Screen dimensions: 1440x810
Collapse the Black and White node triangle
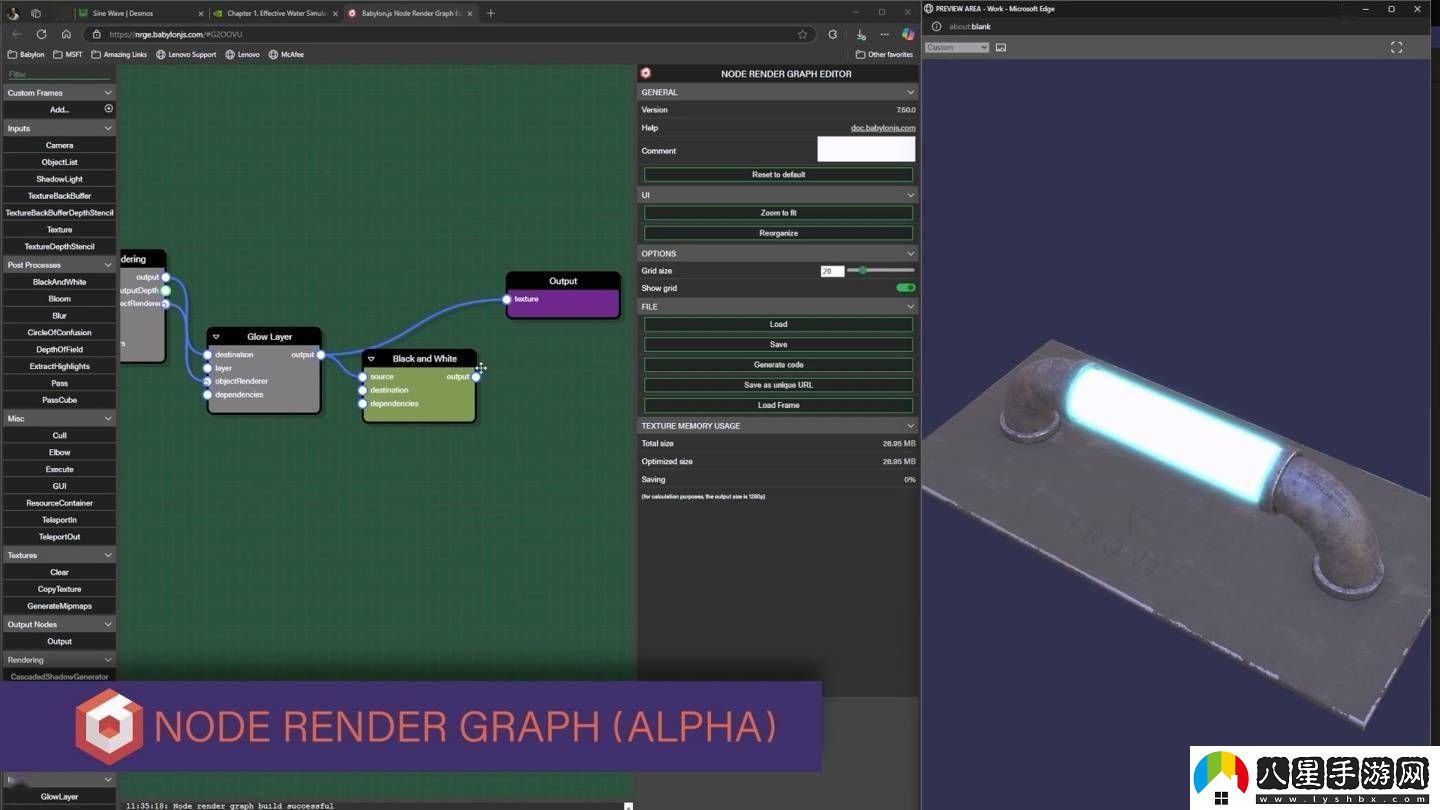coord(371,359)
